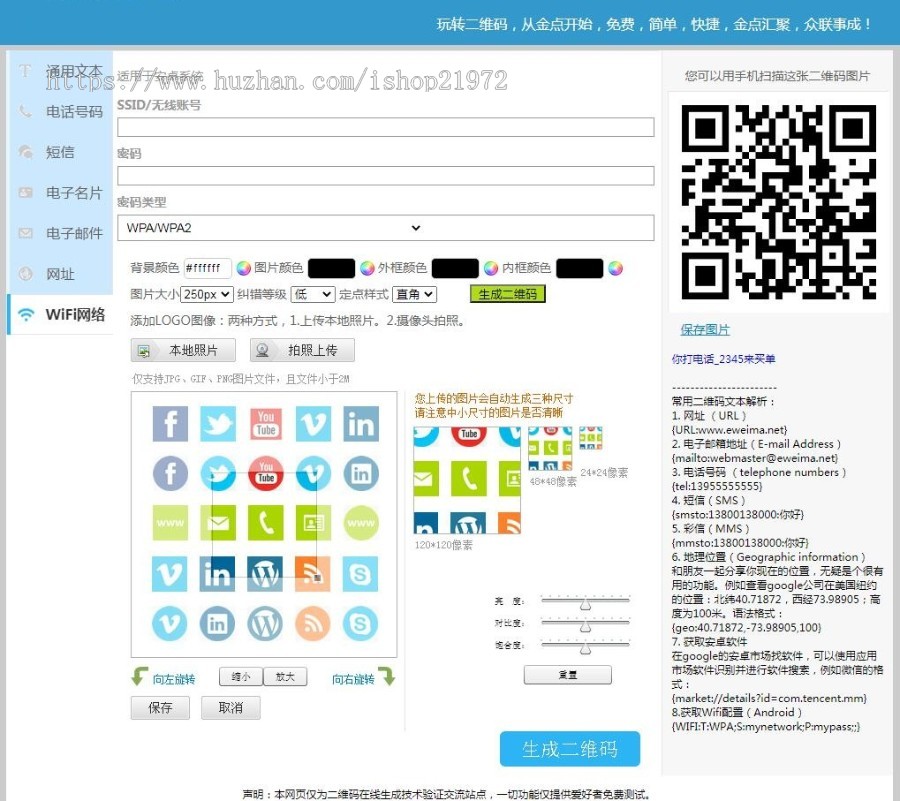900x801 pixels.
Task: Click the round green www icon
Action: (x=361, y=523)
